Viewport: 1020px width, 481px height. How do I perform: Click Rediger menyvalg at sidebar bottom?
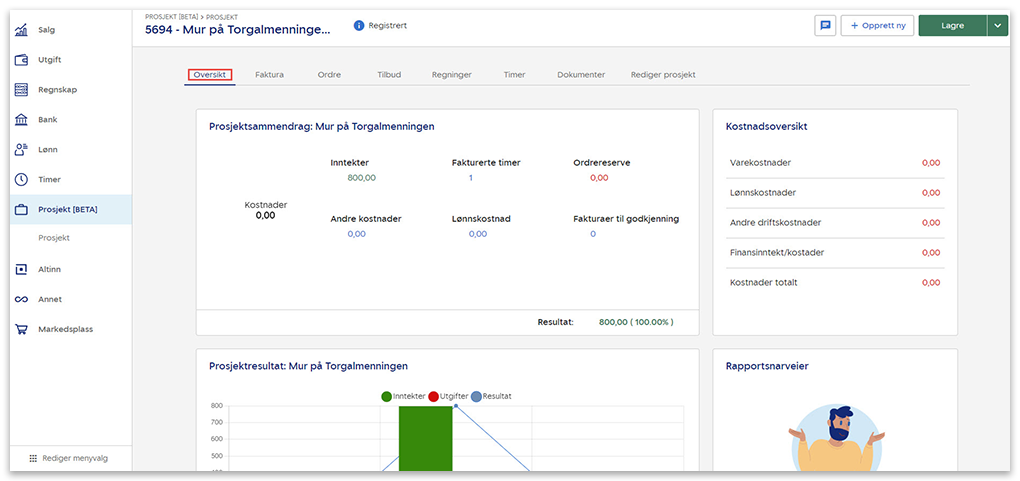(68, 458)
